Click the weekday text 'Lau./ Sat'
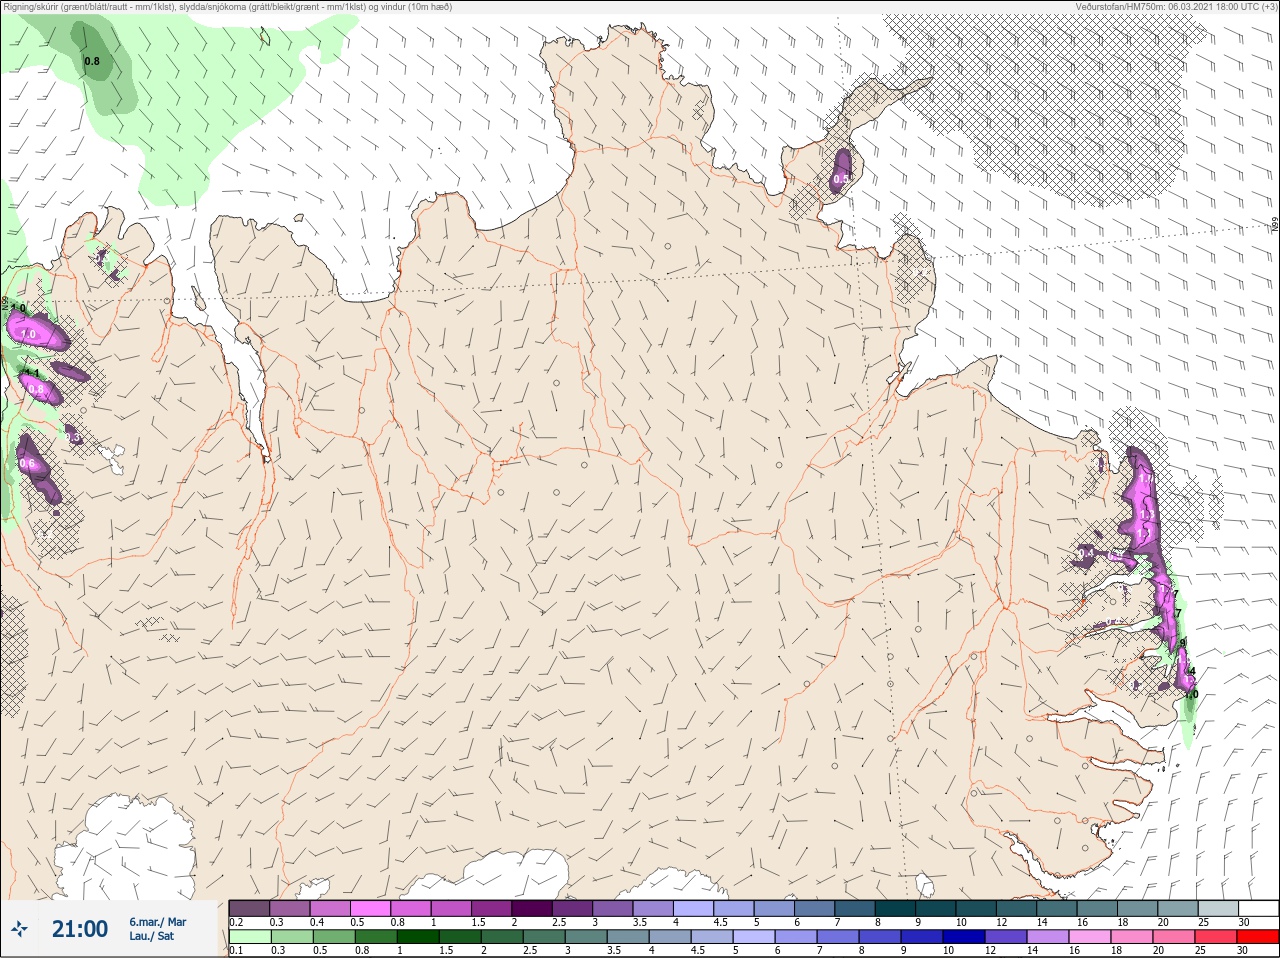This screenshot has width=1280, height=958. pos(151,936)
